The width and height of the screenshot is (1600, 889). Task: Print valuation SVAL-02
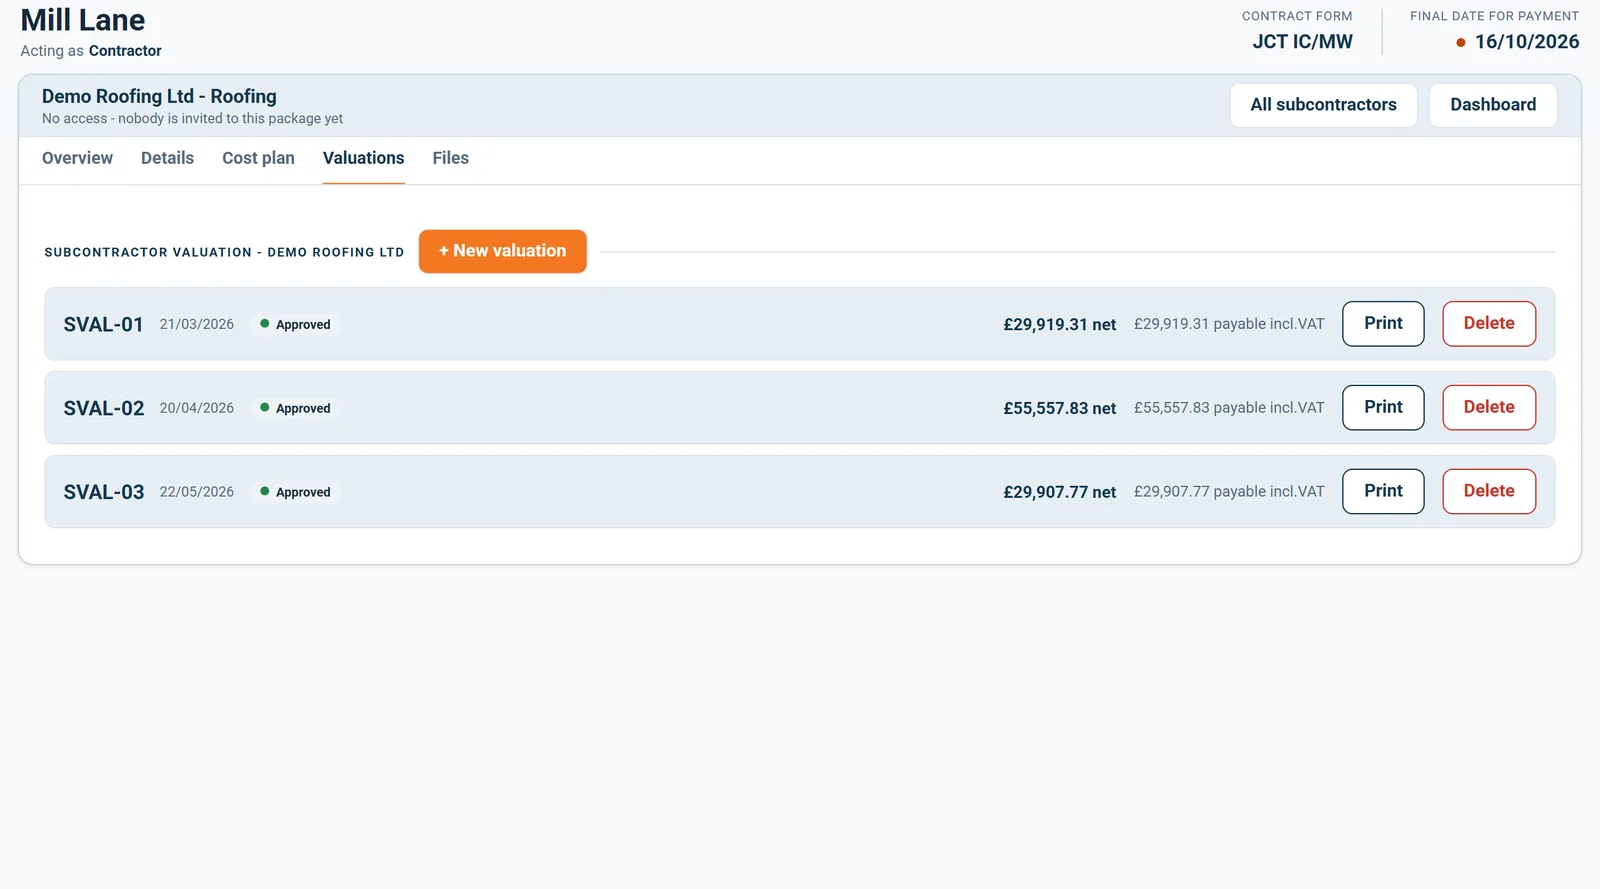coord(1383,408)
